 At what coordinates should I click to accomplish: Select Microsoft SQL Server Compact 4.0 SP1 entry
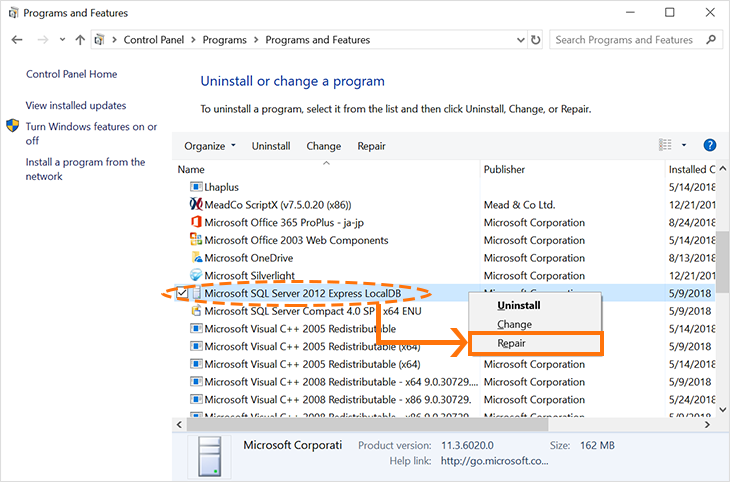tap(313, 311)
